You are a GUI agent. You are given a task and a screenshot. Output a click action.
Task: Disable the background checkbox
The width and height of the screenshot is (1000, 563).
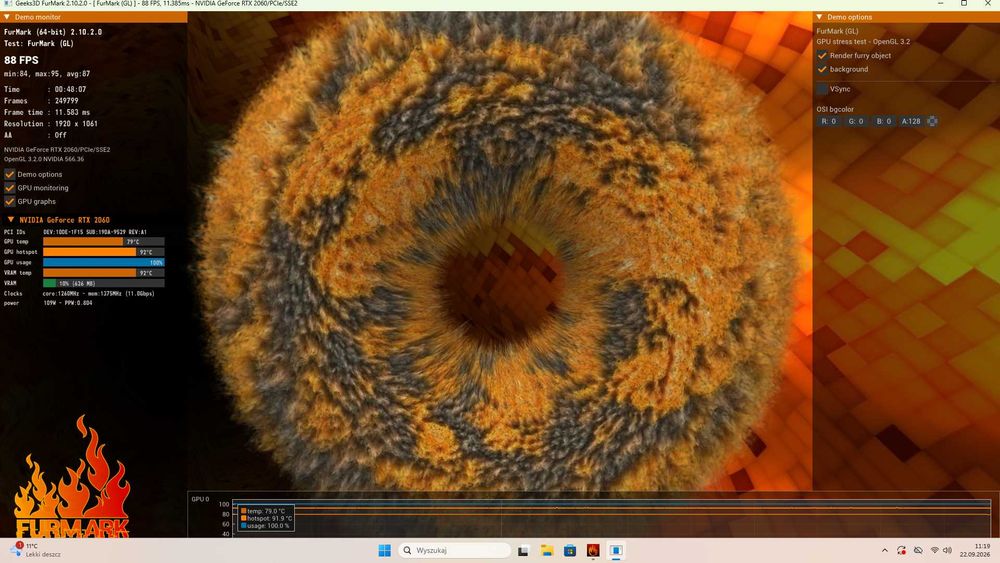(x=822, y=69)
